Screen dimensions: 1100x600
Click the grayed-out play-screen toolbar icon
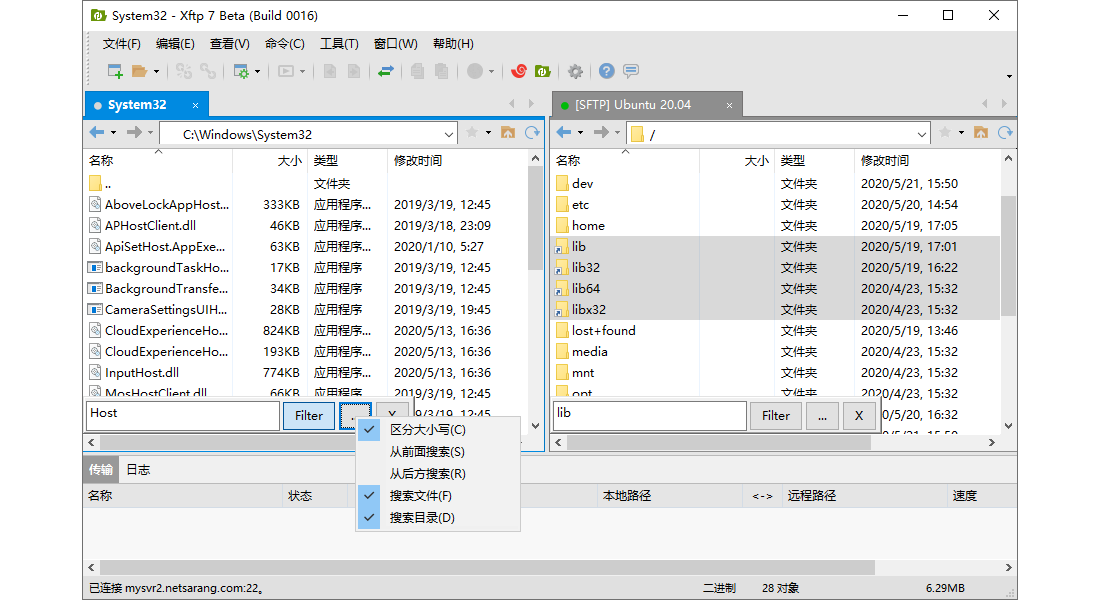point(286,72)
